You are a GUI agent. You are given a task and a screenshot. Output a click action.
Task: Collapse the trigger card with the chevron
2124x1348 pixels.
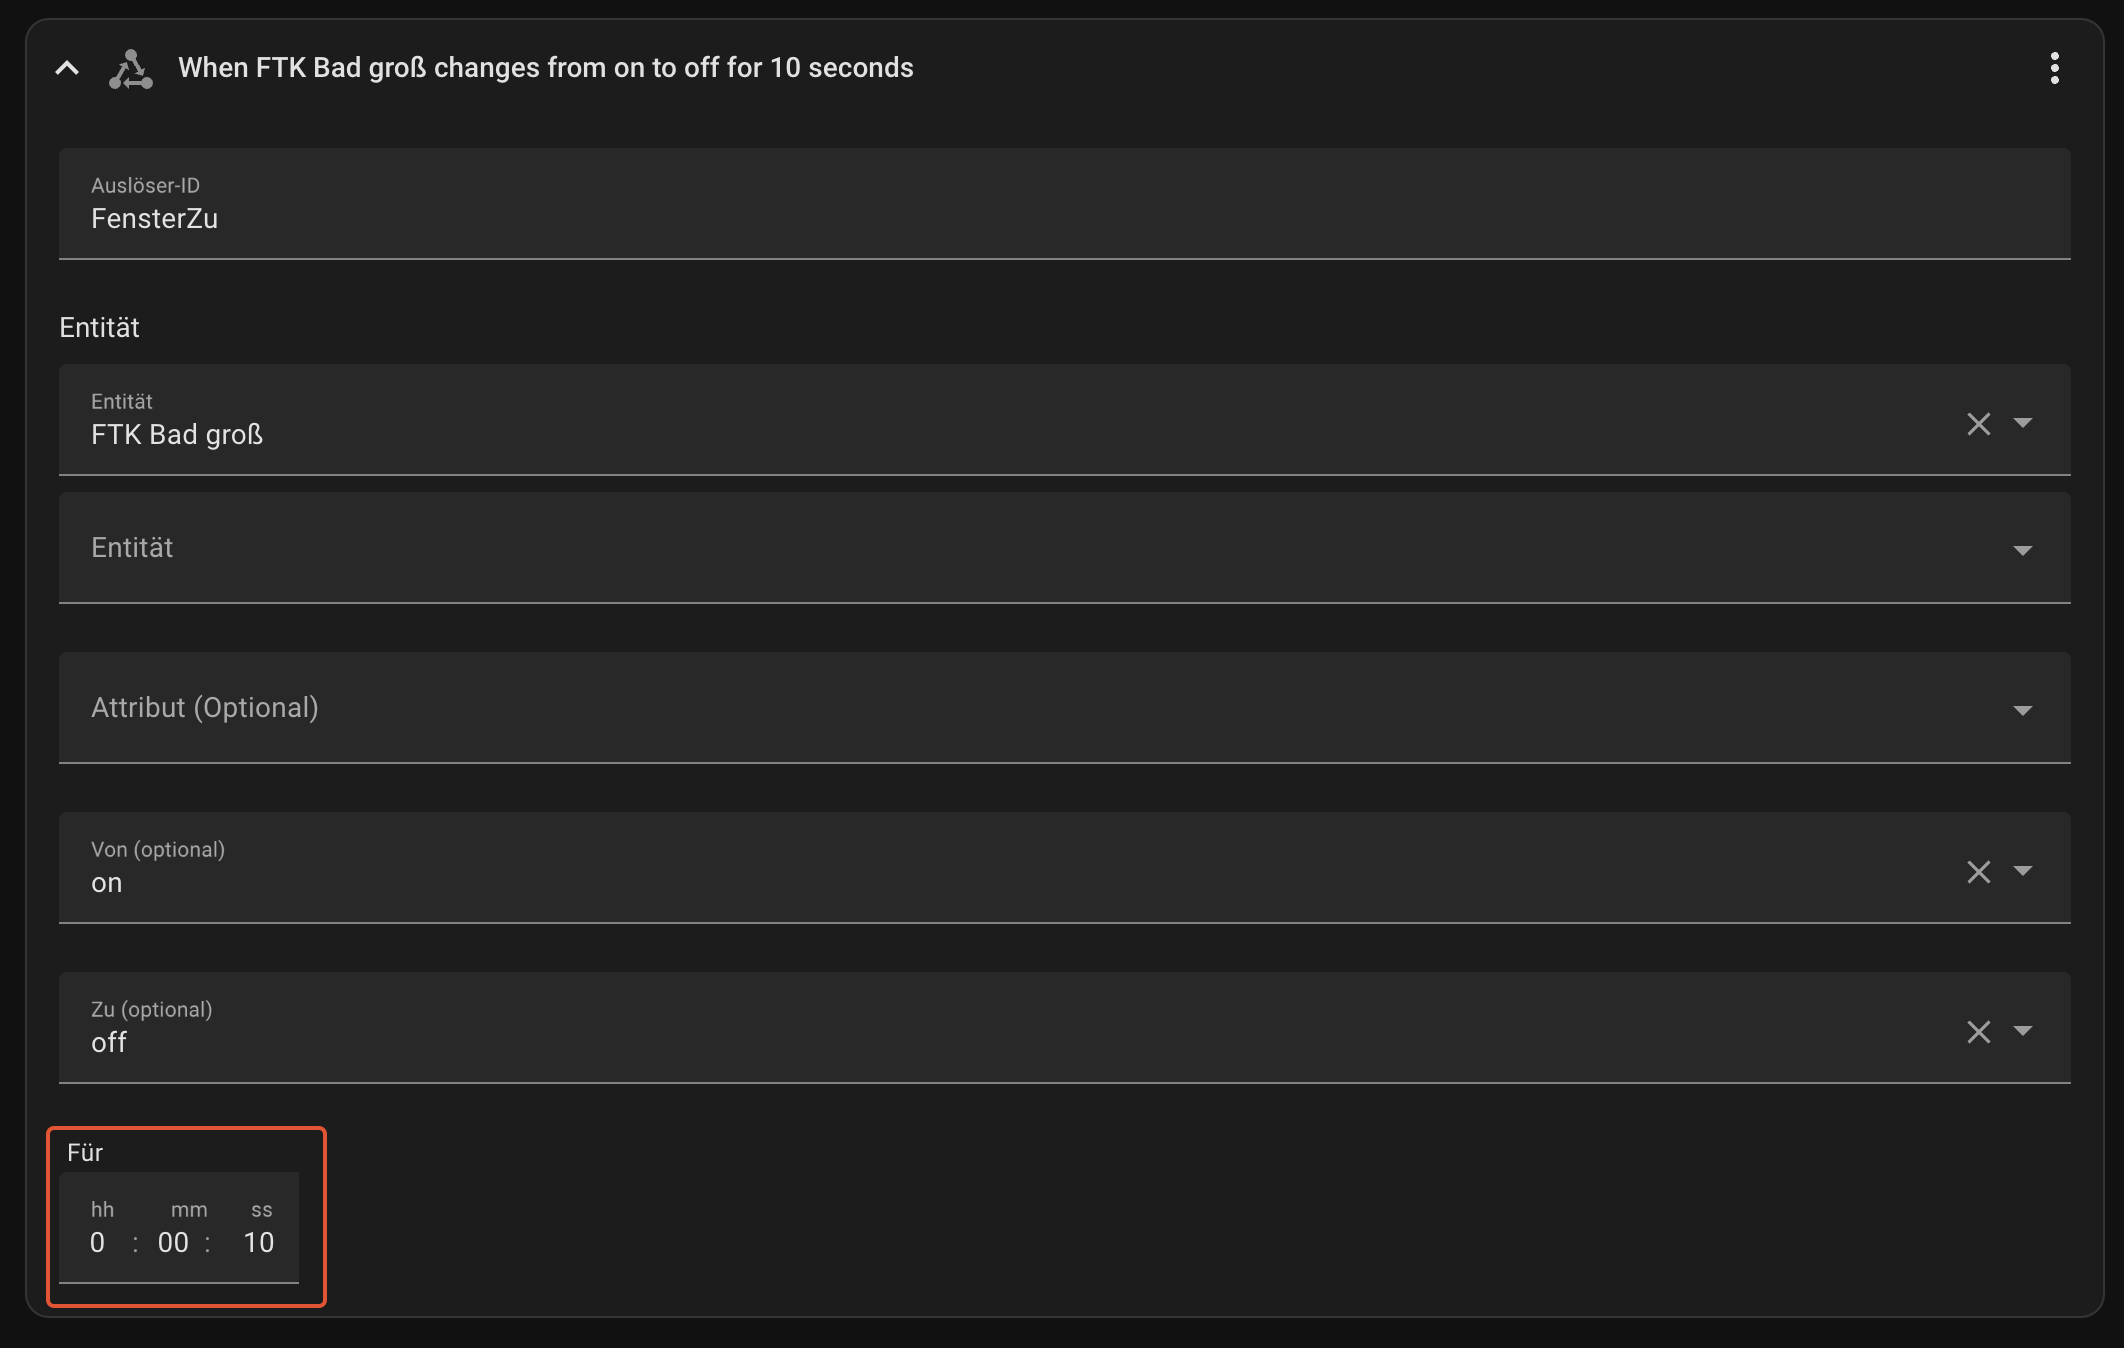[x=67, y=68]
